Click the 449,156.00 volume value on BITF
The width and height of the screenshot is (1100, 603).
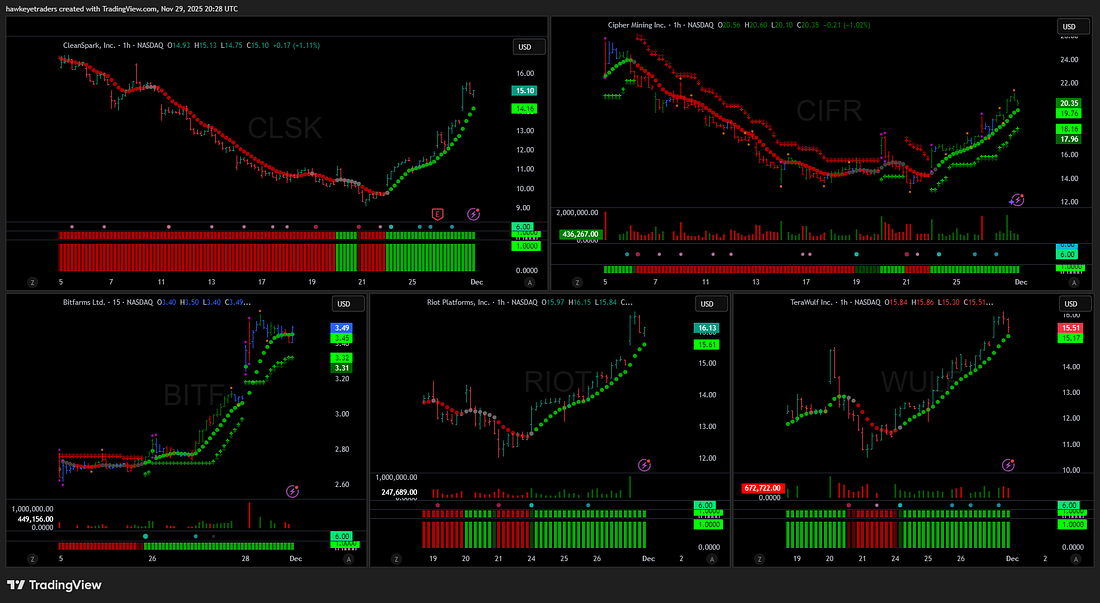pyautogui.click(x=34, y=520)
